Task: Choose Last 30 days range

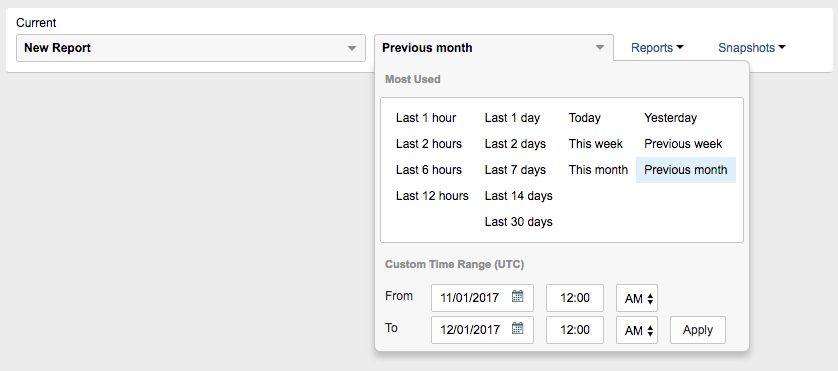Action: tap(518, 222)
